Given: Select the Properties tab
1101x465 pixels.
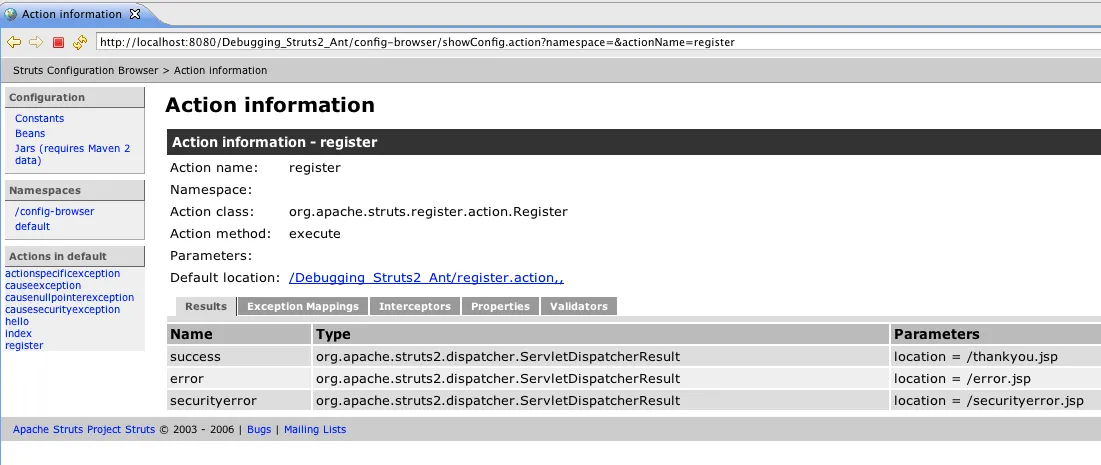Looking at the screenshot, I should click(x=500, y=306).
